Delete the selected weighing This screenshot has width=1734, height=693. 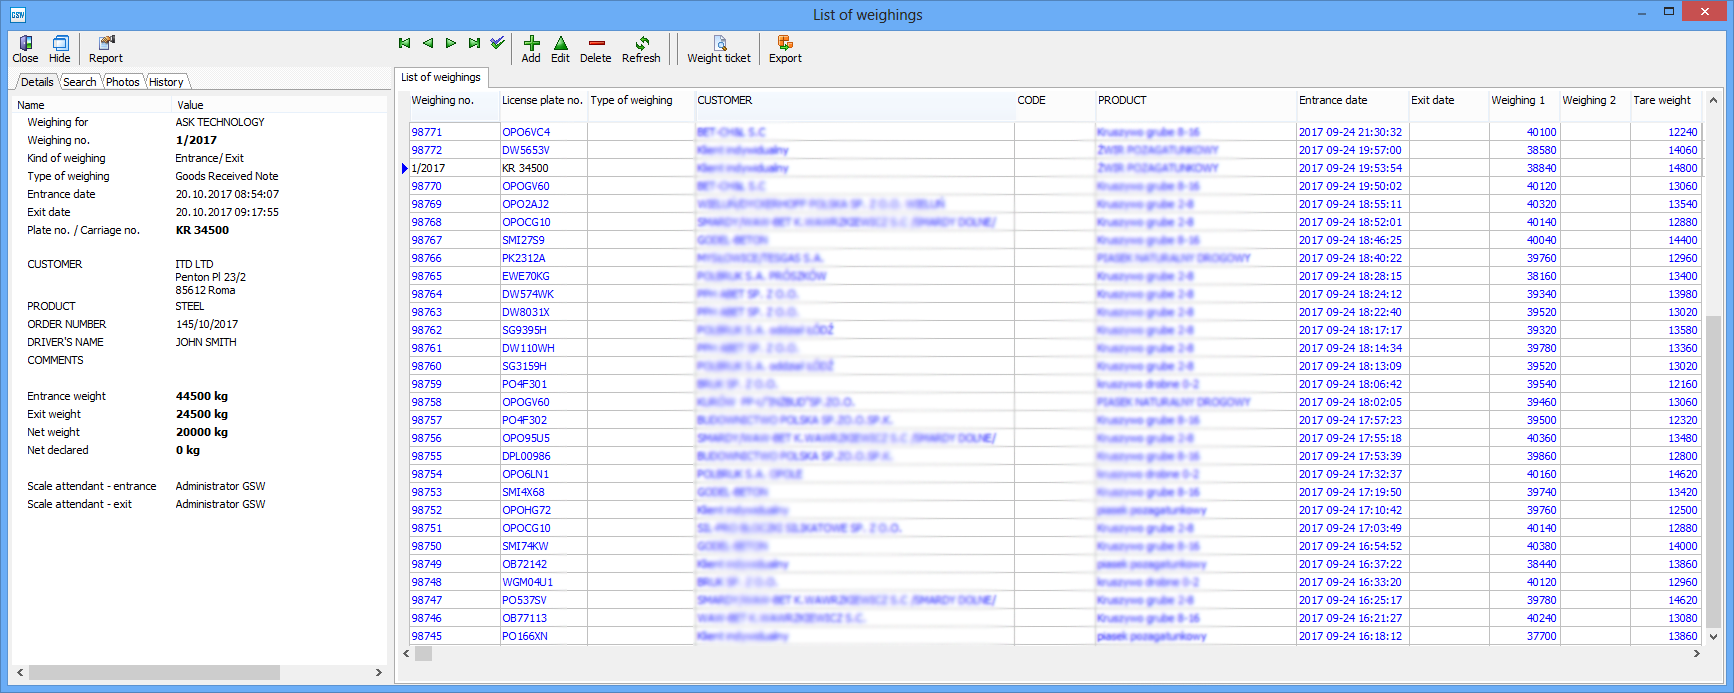point(595,49)
